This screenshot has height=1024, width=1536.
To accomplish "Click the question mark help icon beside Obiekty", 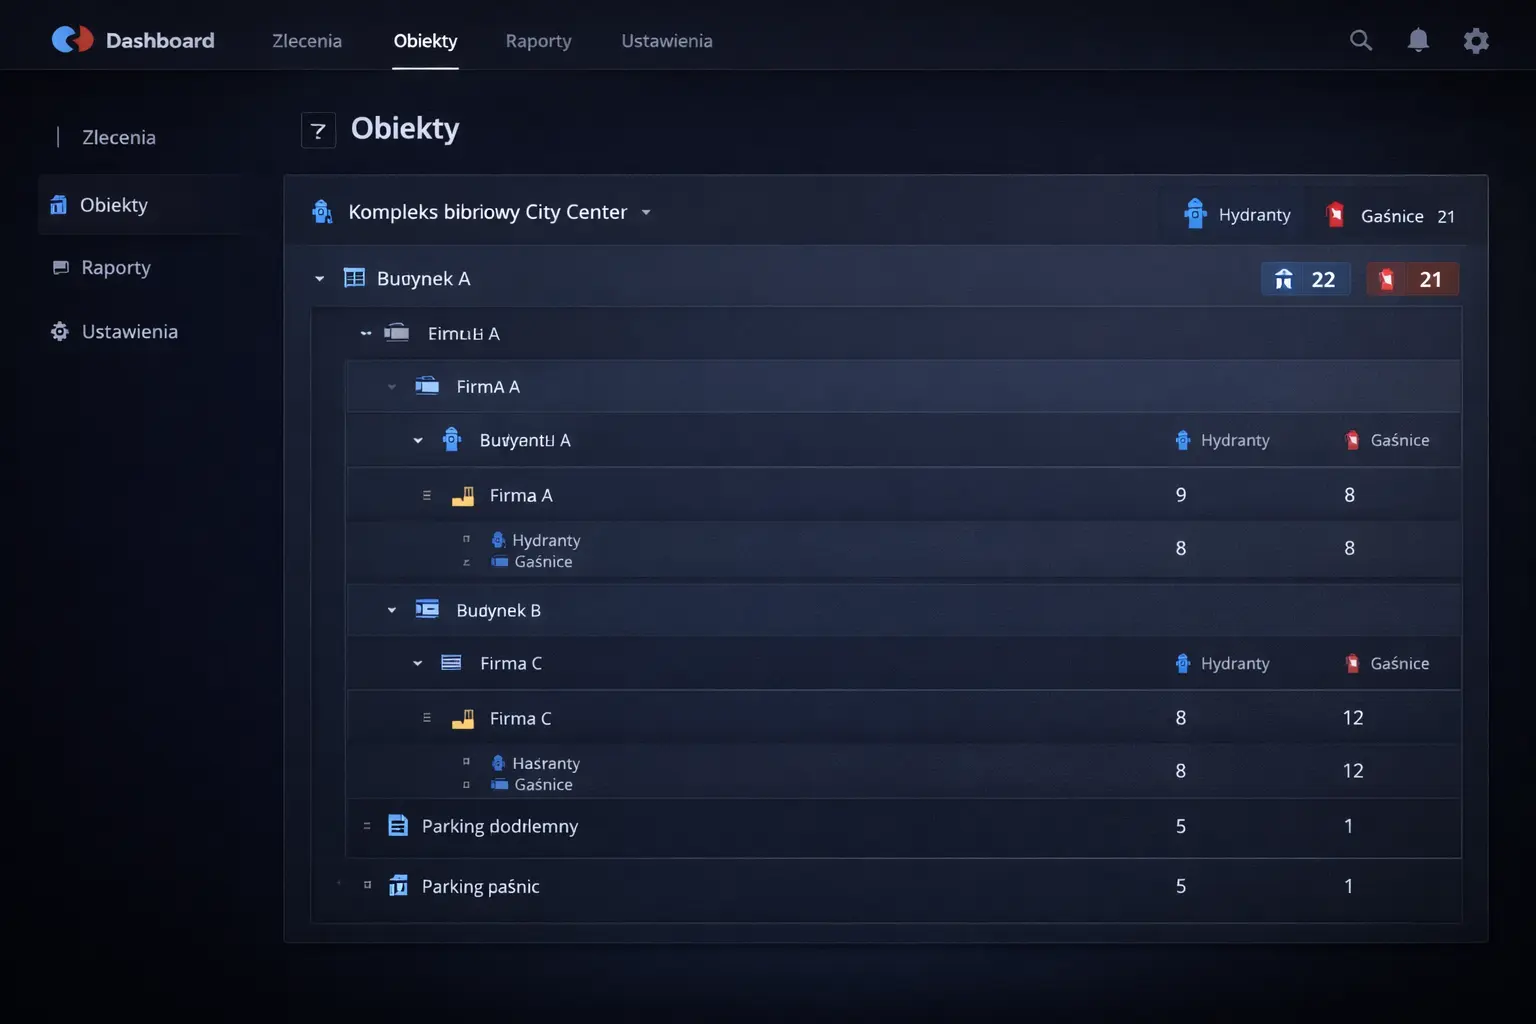I will [318, 130].
